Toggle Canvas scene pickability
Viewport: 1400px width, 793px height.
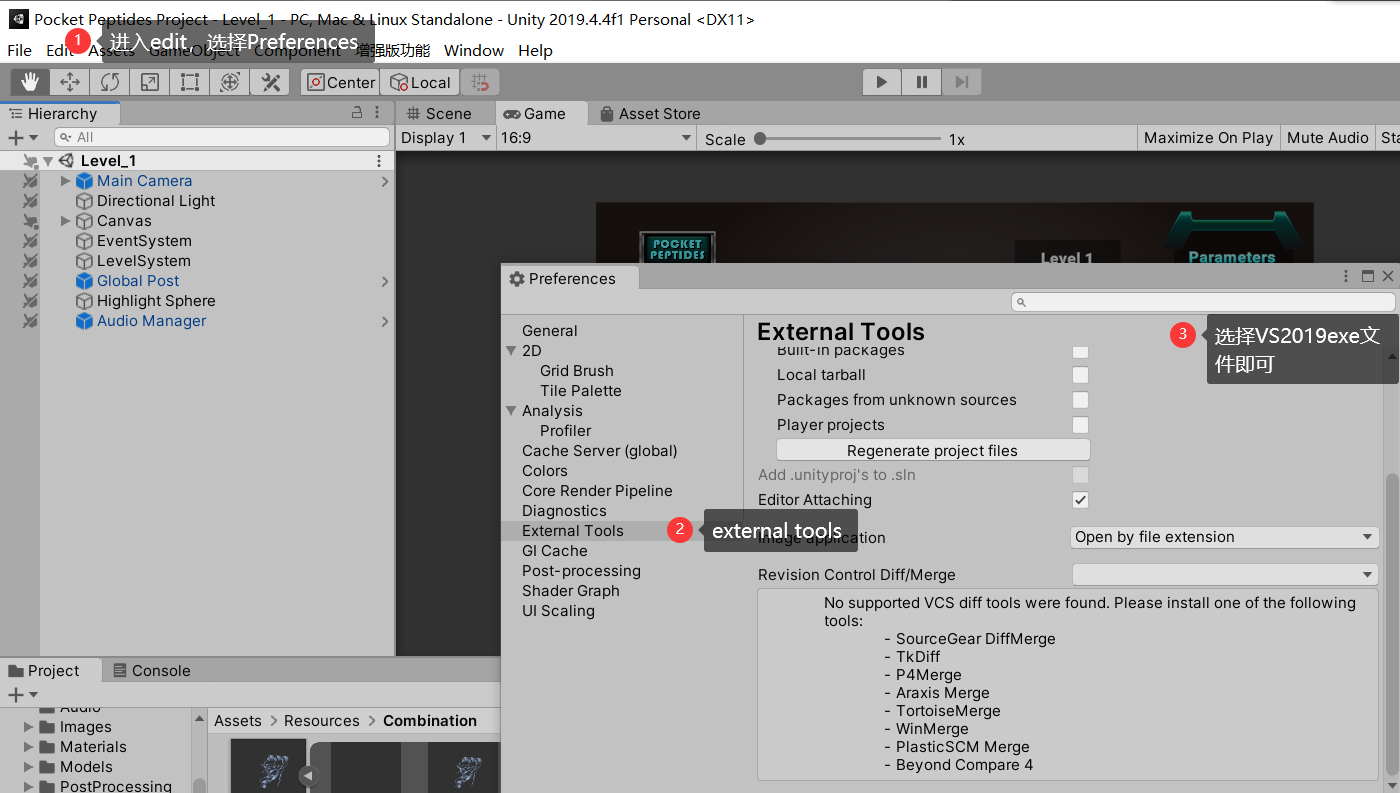click(30, 221)
